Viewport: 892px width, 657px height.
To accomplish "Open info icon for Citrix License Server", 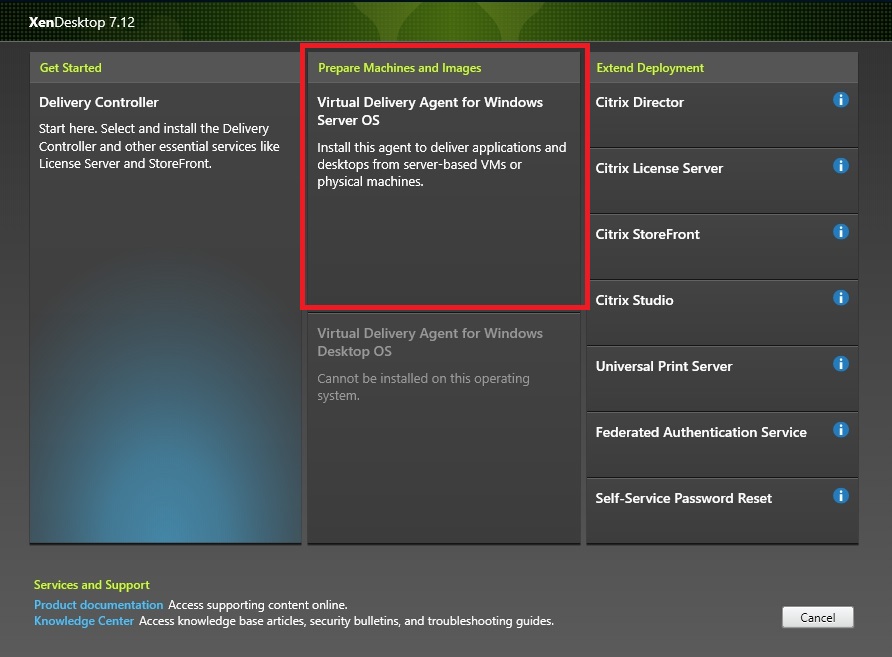I will (841, 166).
